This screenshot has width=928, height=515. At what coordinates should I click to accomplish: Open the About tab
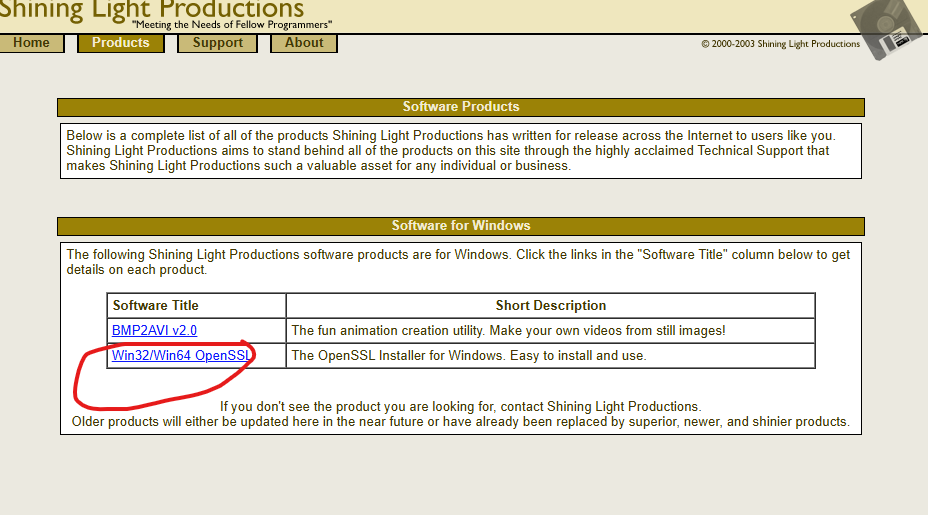(304, 43)
